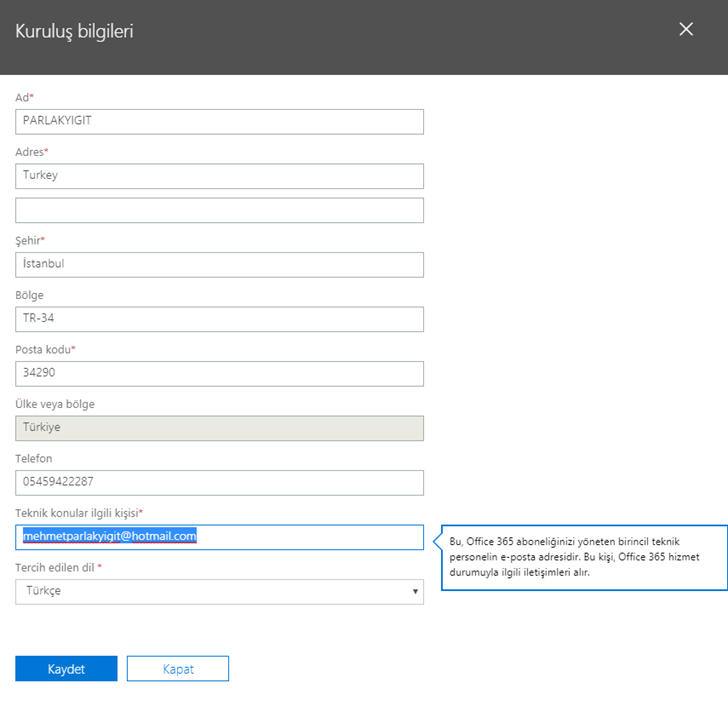The width and height of the screenshot is (728, 706).
Task: Click the arrow on the Türkçe combo box
Action: [414, 592]
